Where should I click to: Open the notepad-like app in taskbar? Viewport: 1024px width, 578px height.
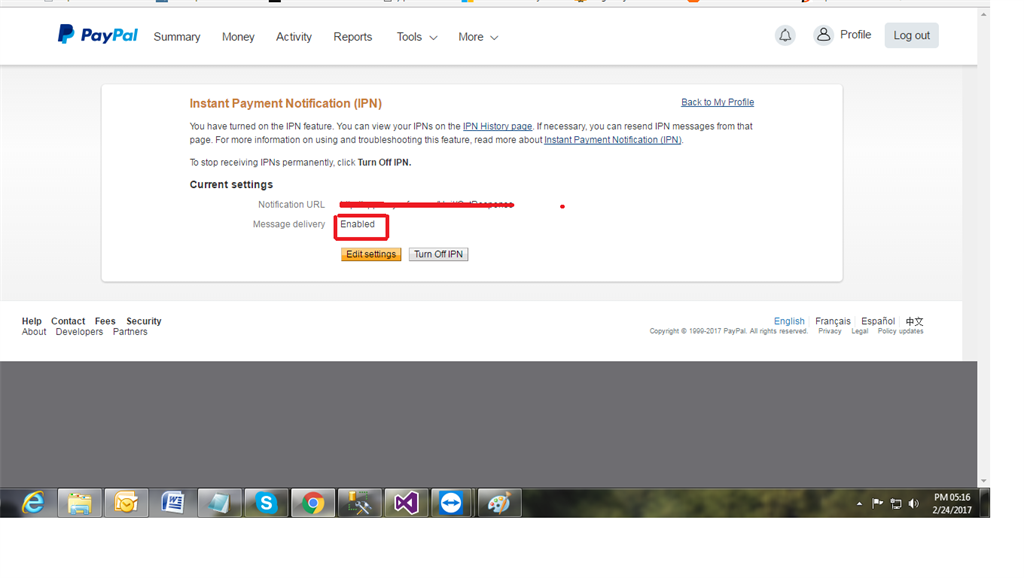point(219,503)
